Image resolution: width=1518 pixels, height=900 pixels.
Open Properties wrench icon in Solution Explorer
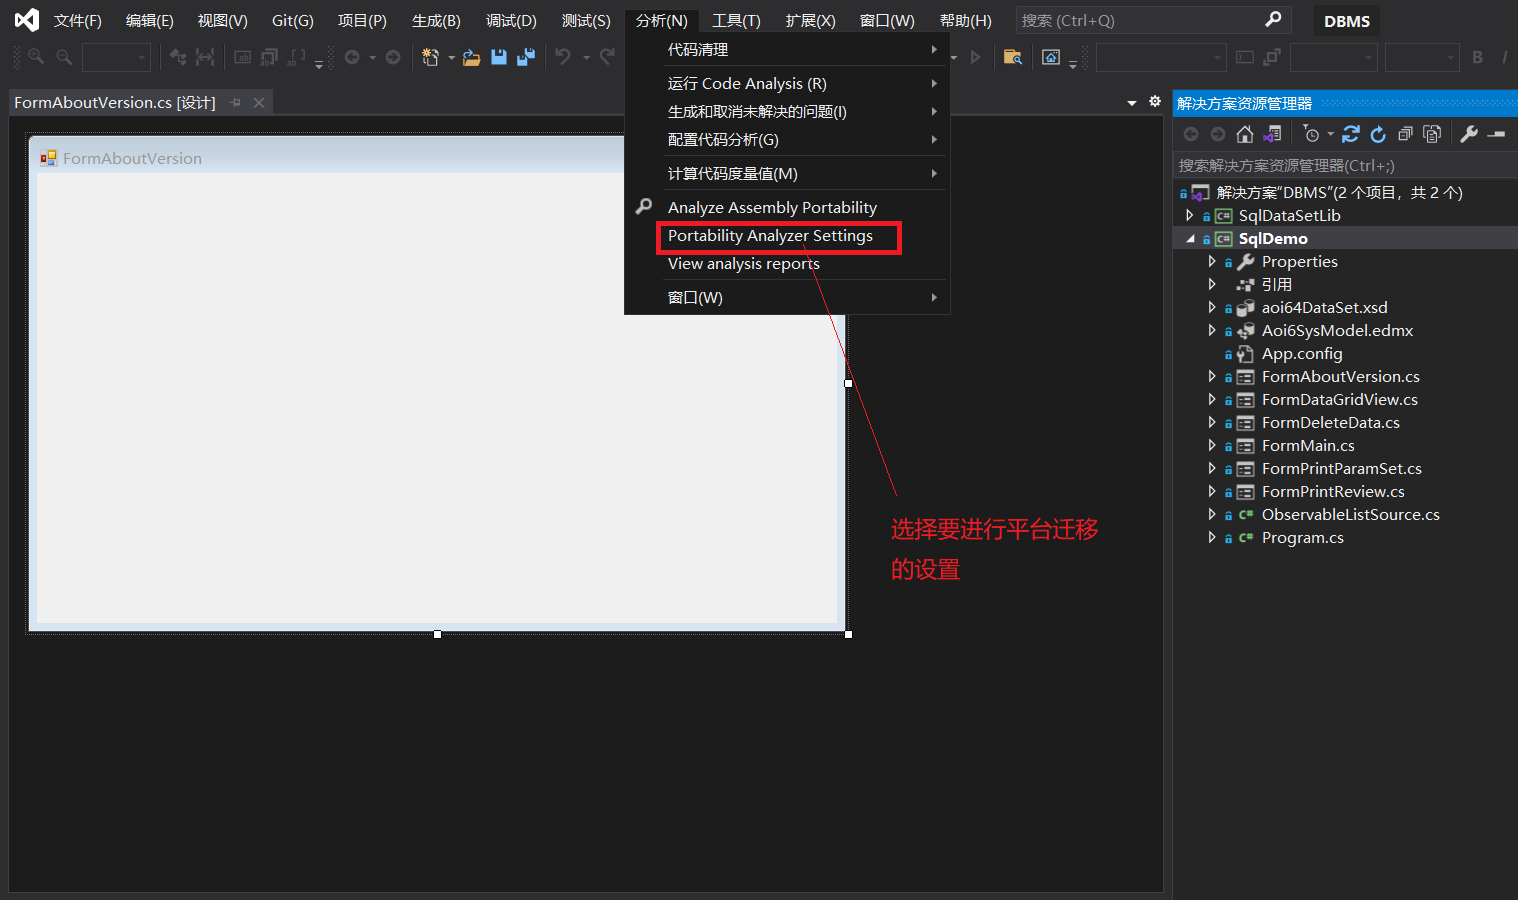click(x=1469, y=134)
